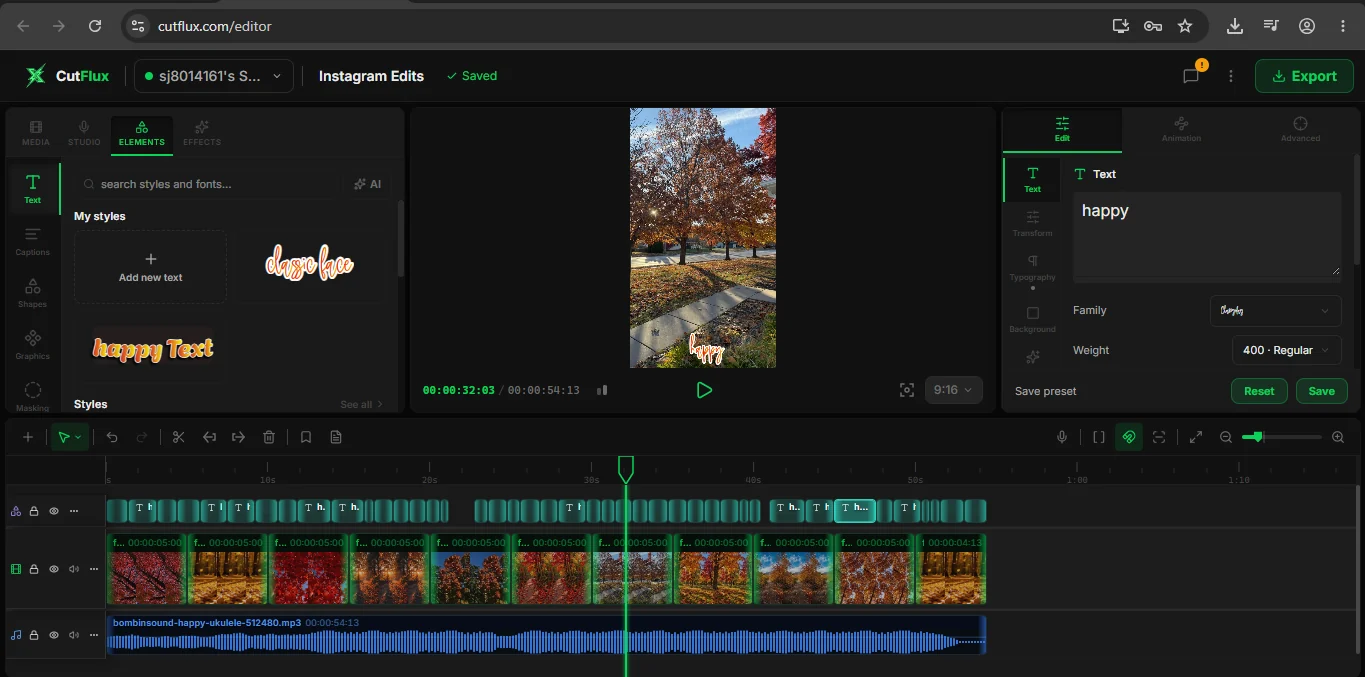The width and height of the screenshot is (1365, 677).
Task: Generate text styles with the AI button
Action: (367, 184)
